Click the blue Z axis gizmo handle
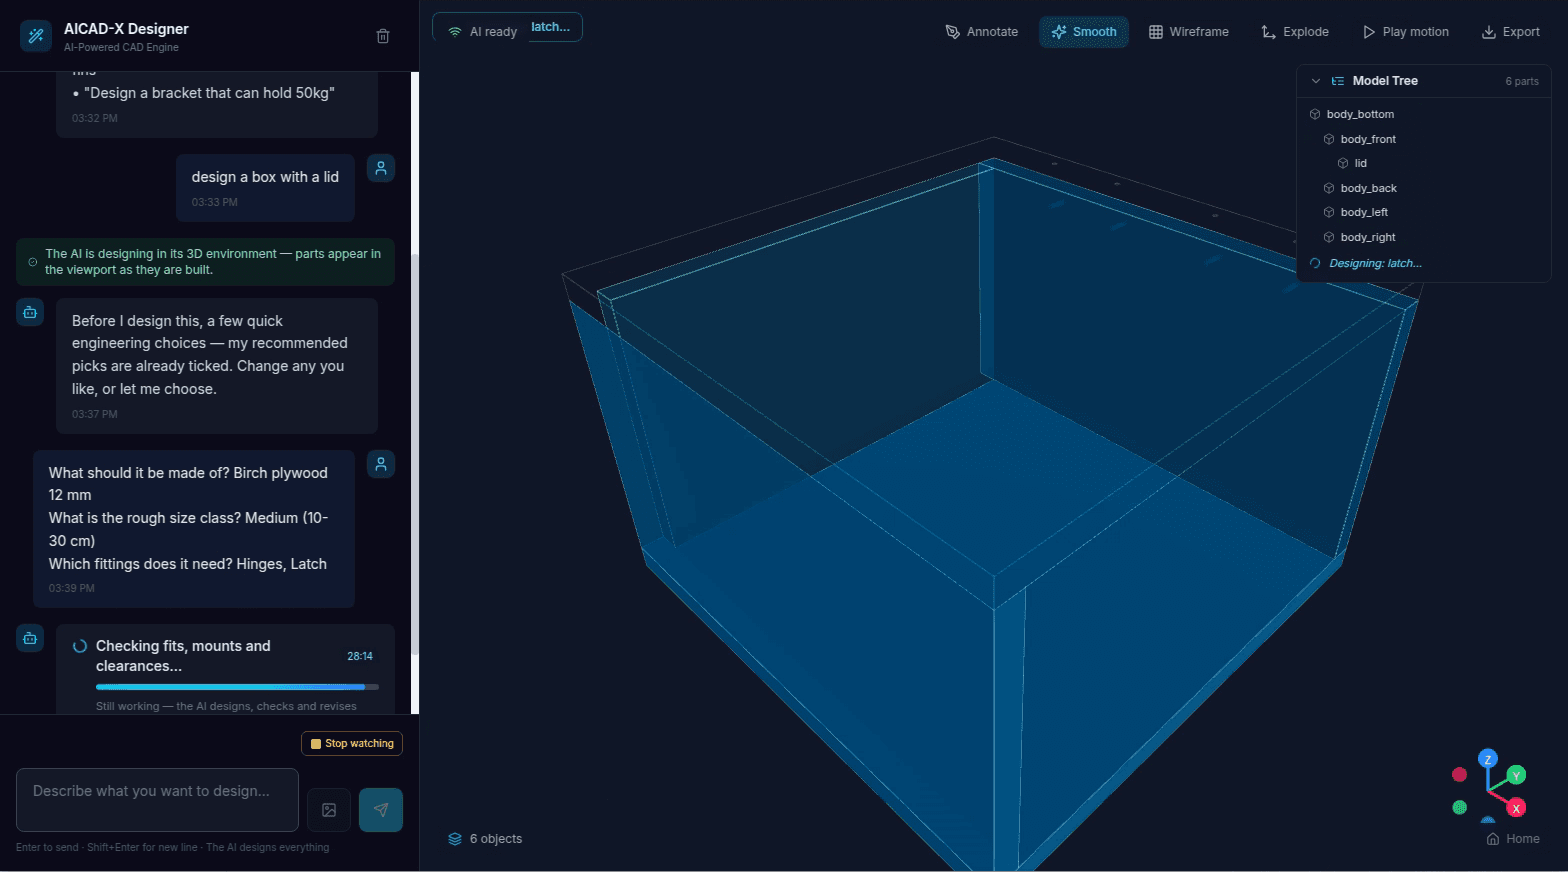 point(1488,759)
